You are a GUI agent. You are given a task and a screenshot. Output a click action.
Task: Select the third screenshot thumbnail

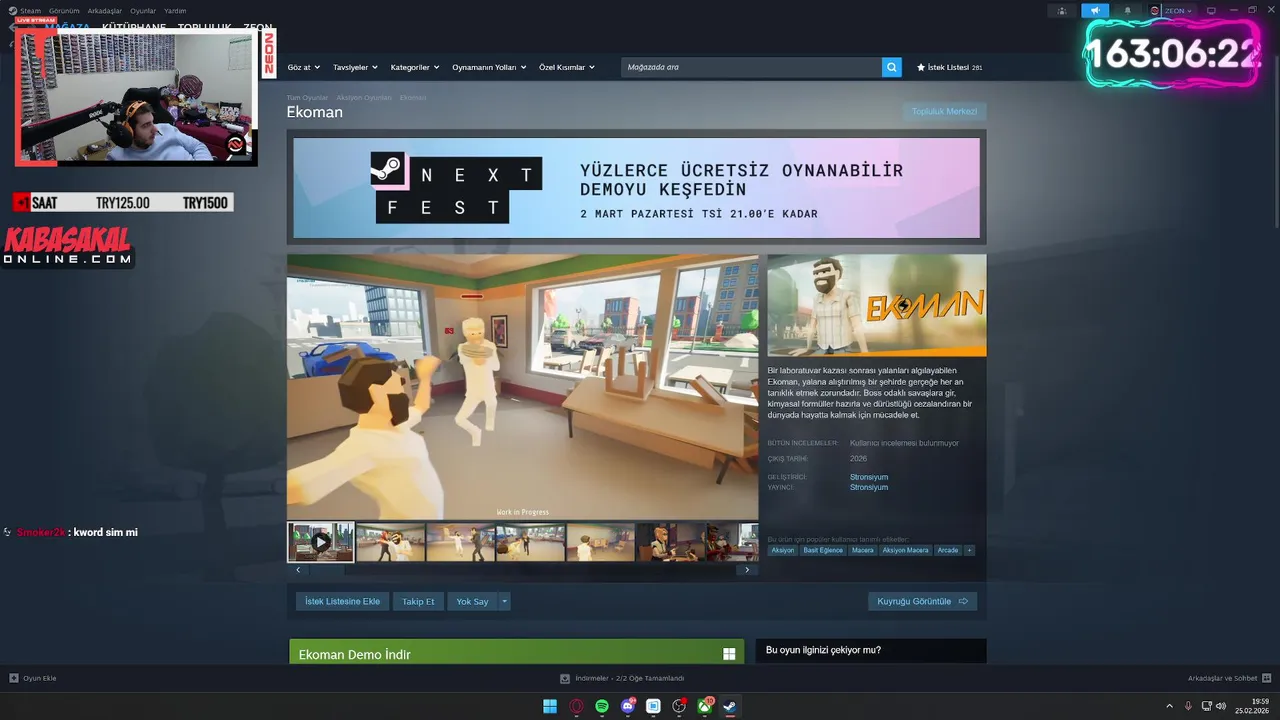(461, 542)
